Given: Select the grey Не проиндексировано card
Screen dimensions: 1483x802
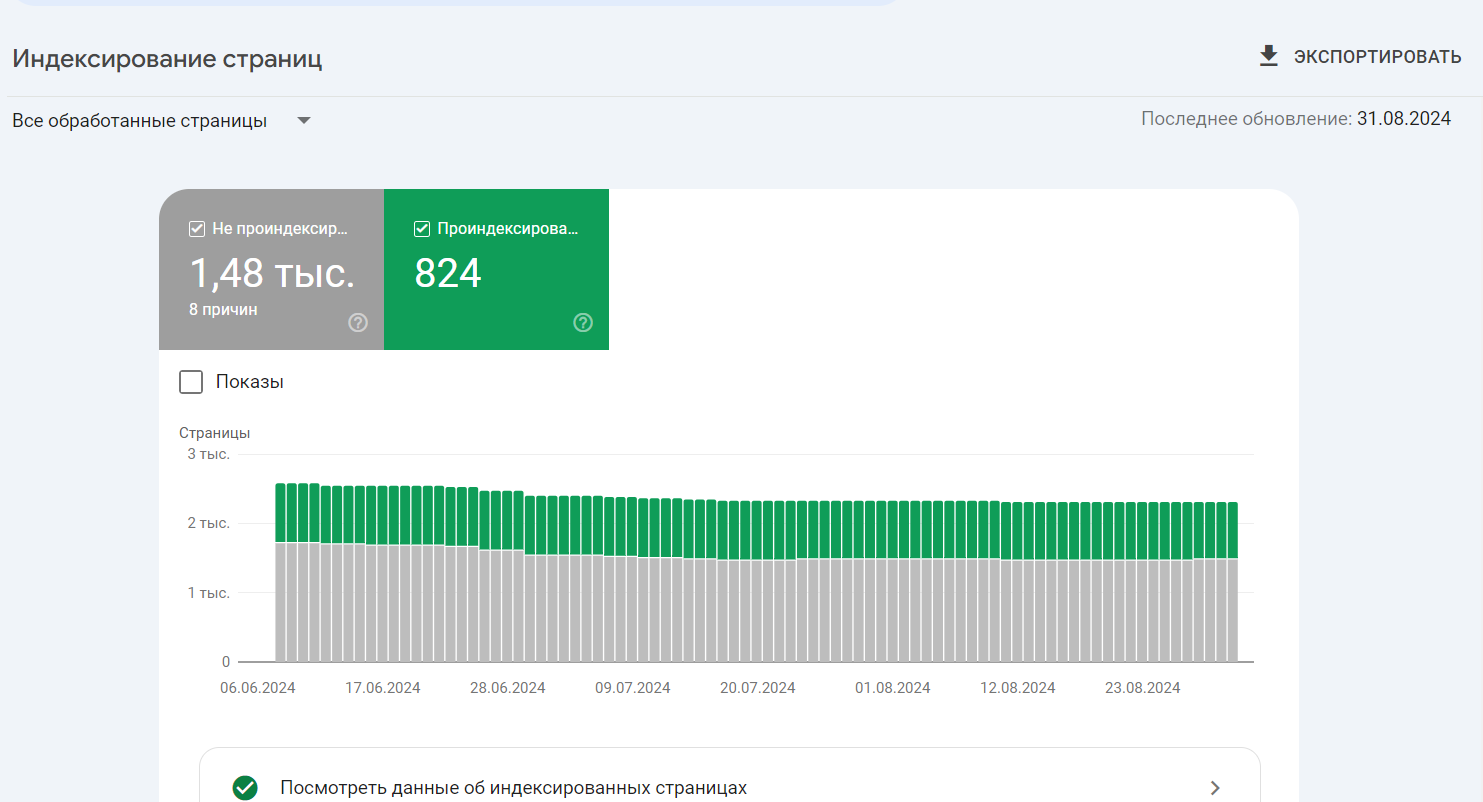Looking at the screenshot, I should (x=271, y=270).
